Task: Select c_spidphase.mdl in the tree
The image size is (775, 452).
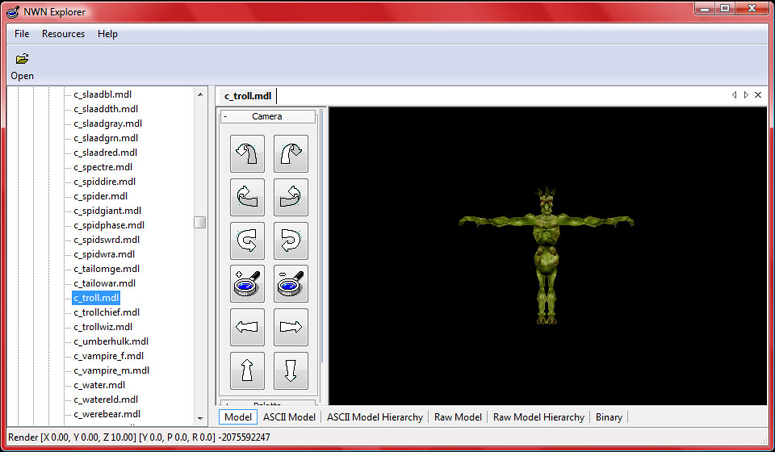Action: (x=109, y=225)
